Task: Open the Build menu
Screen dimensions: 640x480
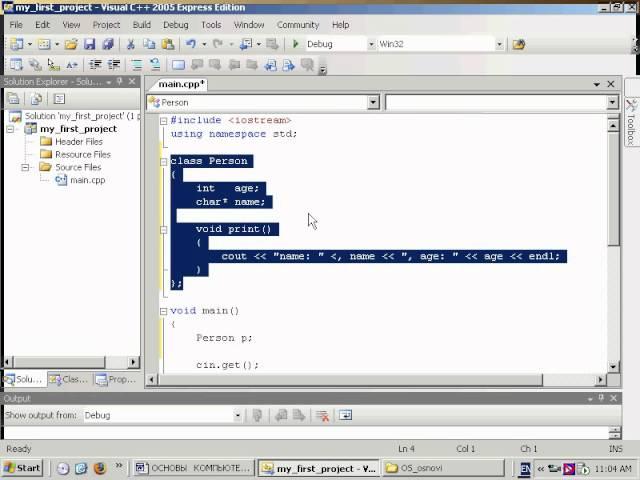Action: tap(142, 24)
